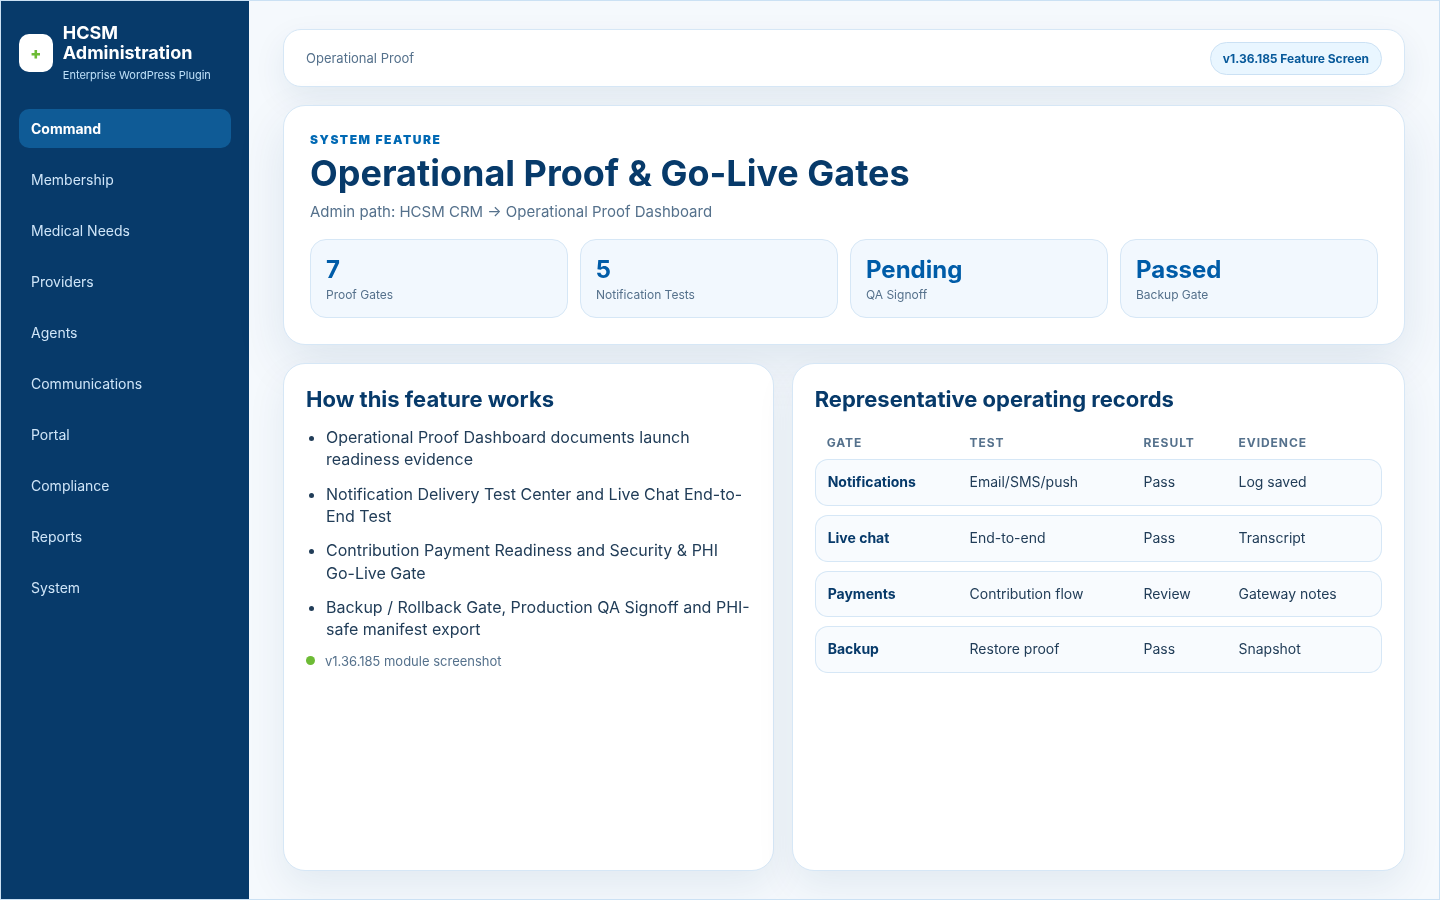Image resolution: width=1440 pixels, height=900 pixels.
Task: Click the End-to-end test cell
Action: coord(1007,538)
